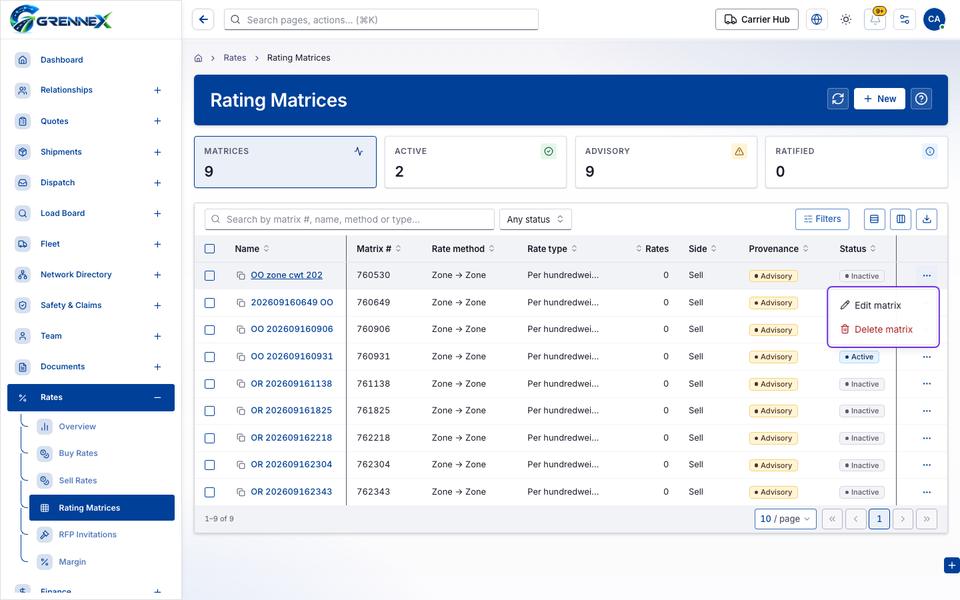
Task: Tick the select-all checkbox in table header
Action: [209, 249]
